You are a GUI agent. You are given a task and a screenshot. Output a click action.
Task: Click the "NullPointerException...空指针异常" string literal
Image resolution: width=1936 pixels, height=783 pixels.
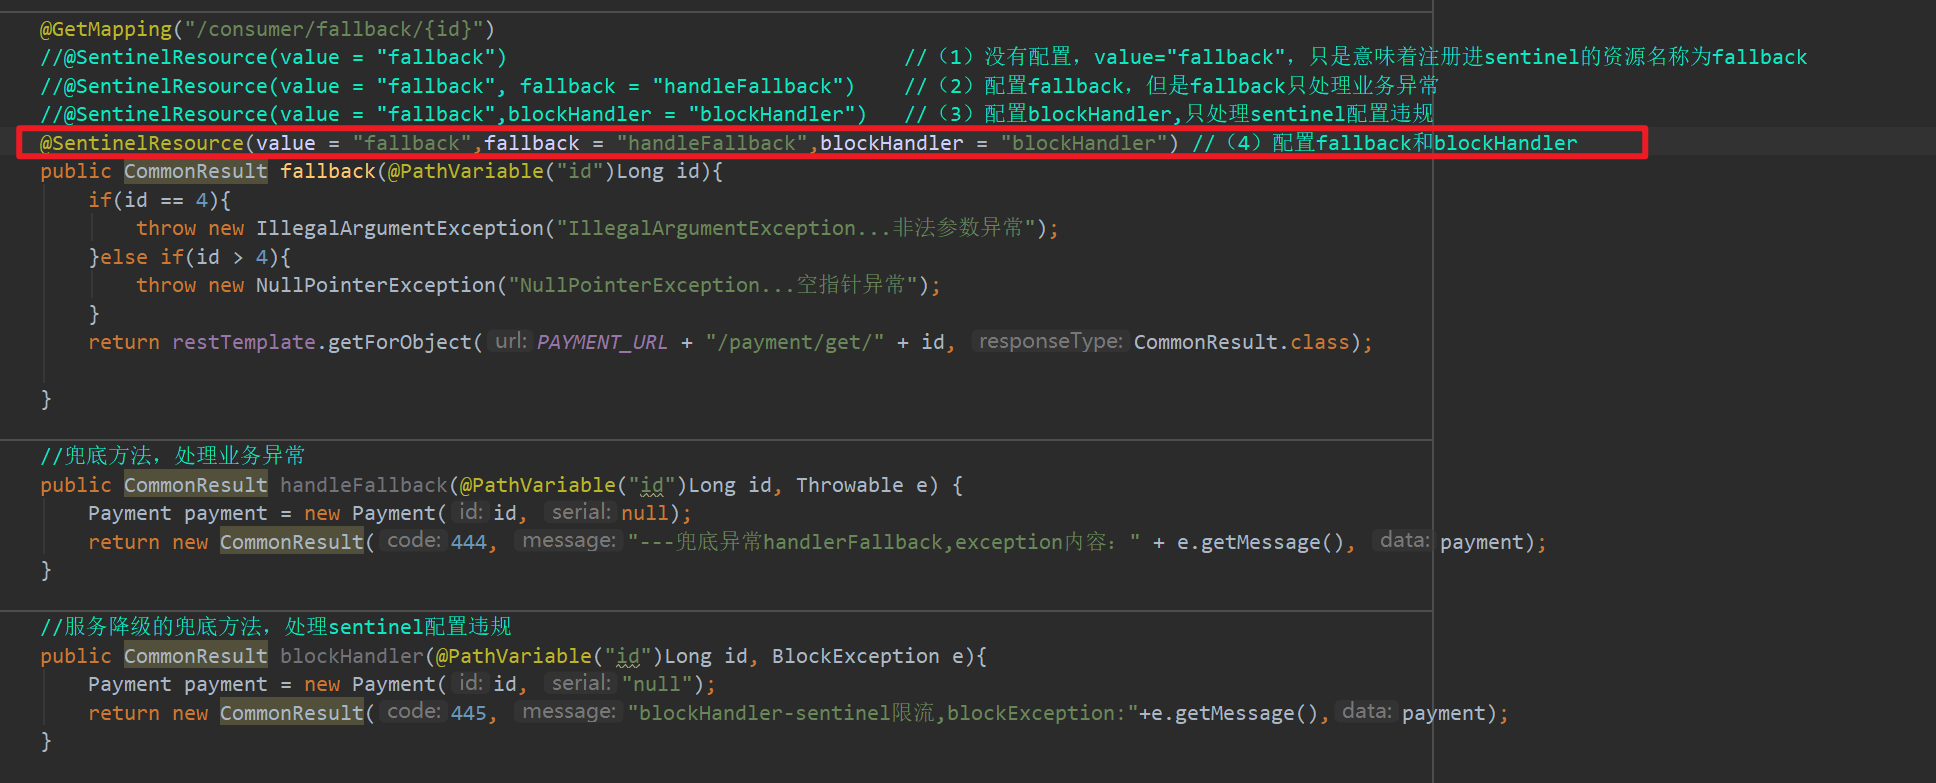[713, 285]
